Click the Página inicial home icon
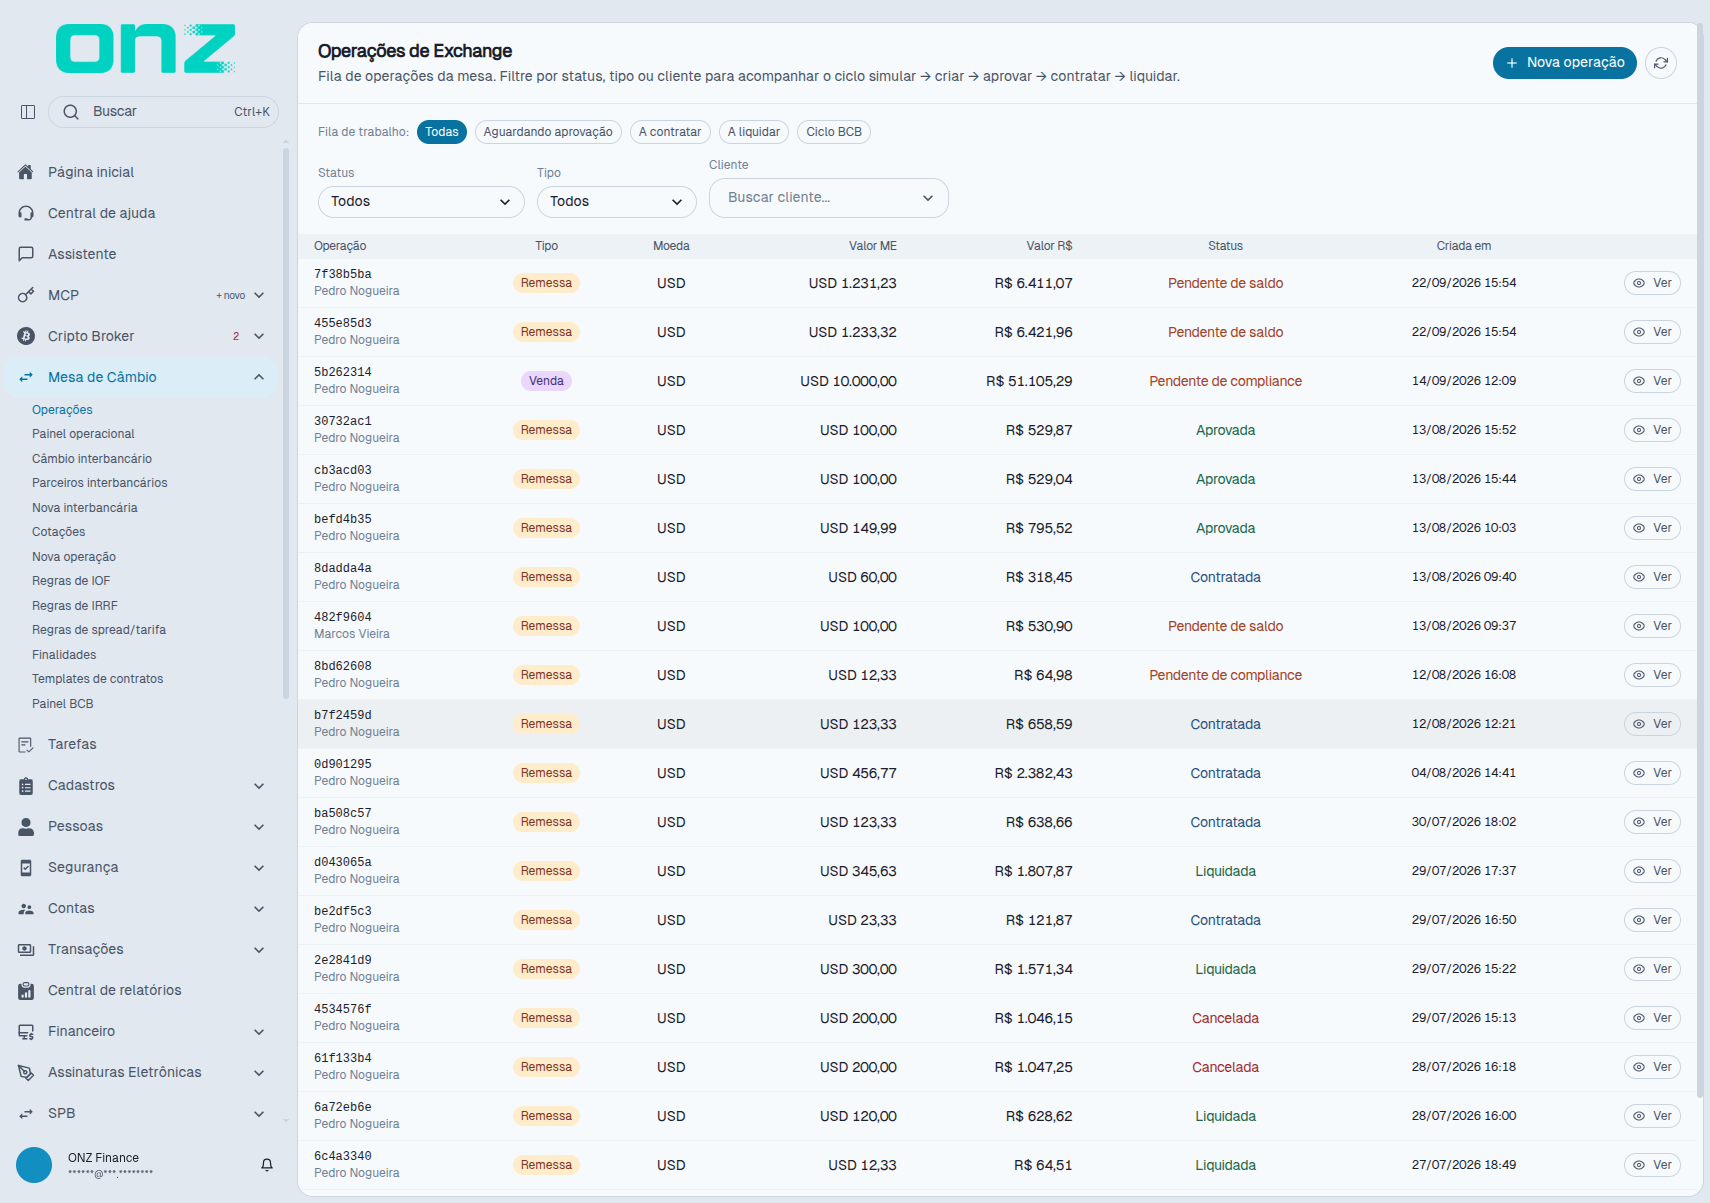The height and width of the screenshot is (1203, 1710). (x=26, y=172)
